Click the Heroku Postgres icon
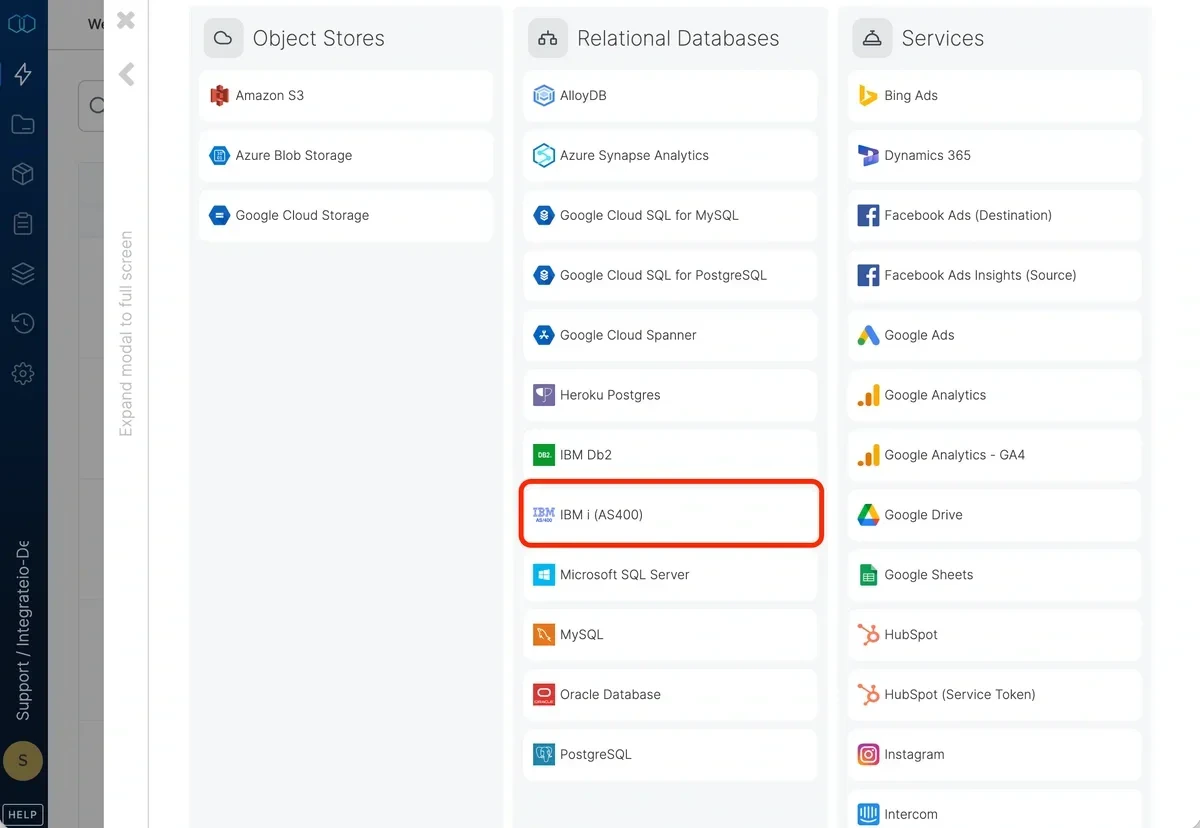Screen dimensions: 1200x828 pos(543,395)
